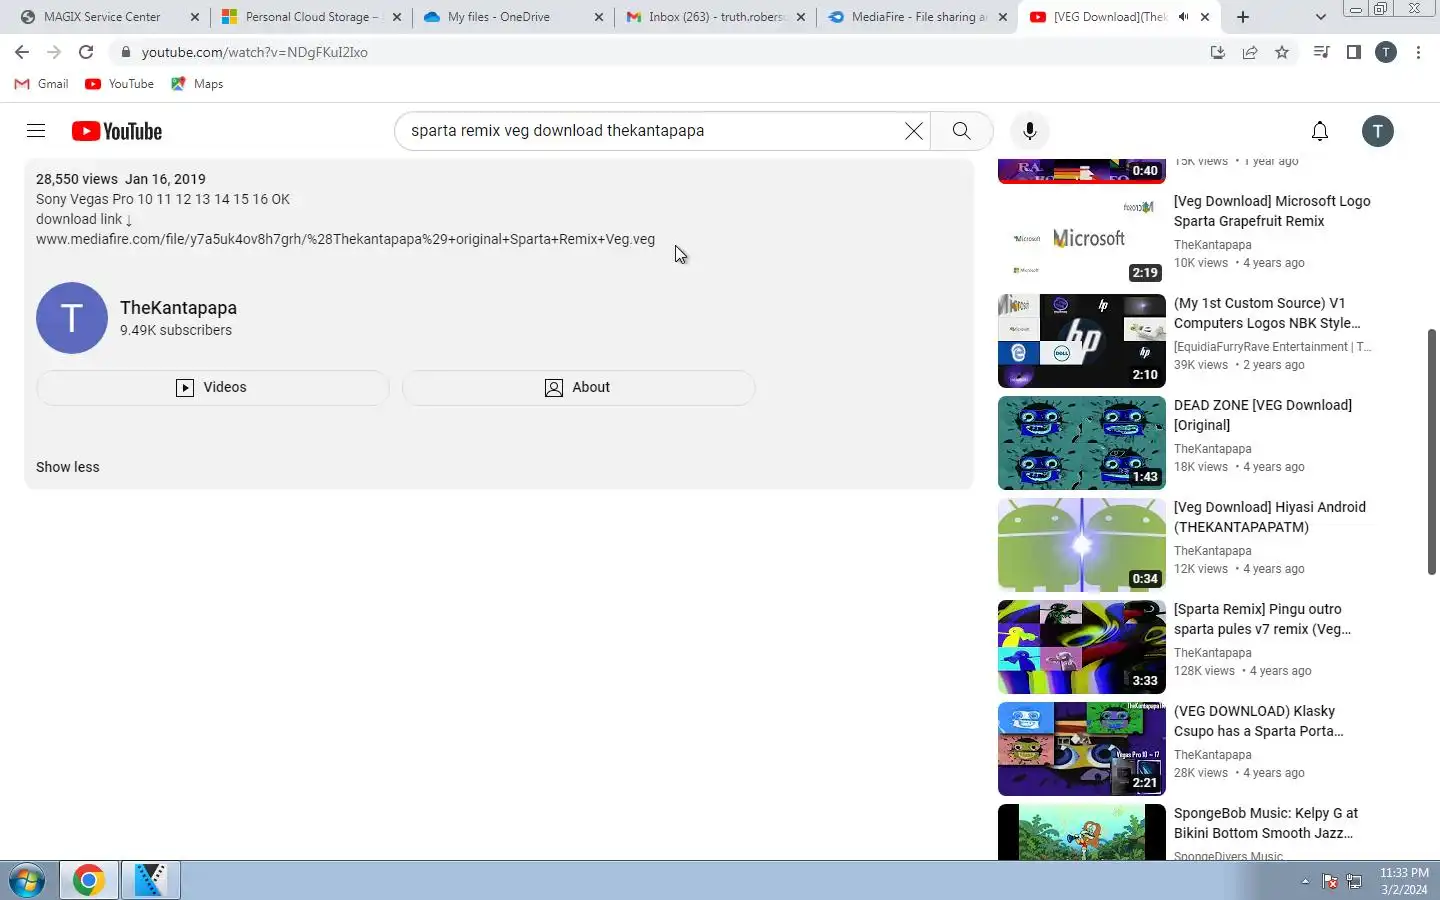Open SpongeBob Music Kelpy G thumbnail

1082,832
